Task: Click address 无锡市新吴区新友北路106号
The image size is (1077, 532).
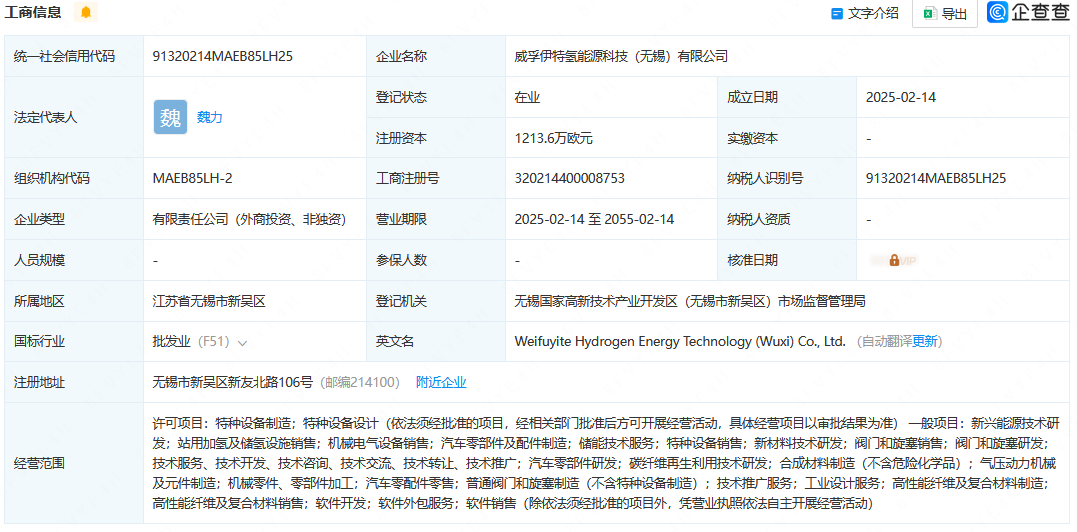Action: point(232,382)
